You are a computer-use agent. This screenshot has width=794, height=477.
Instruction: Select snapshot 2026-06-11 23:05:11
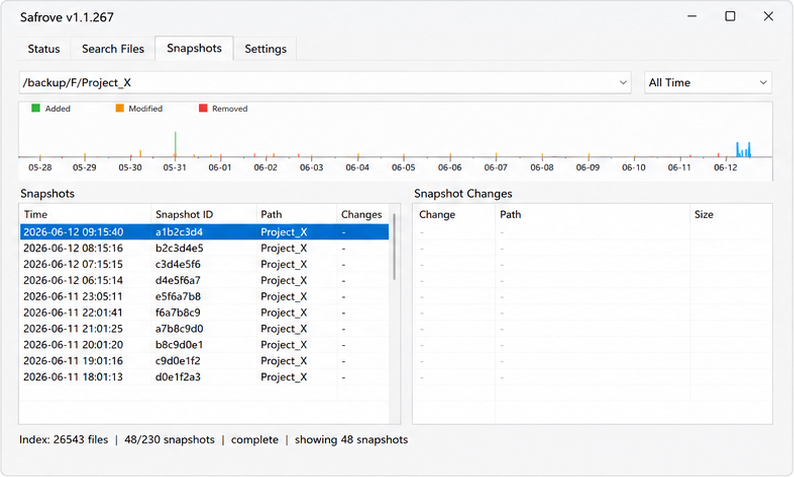205,297
